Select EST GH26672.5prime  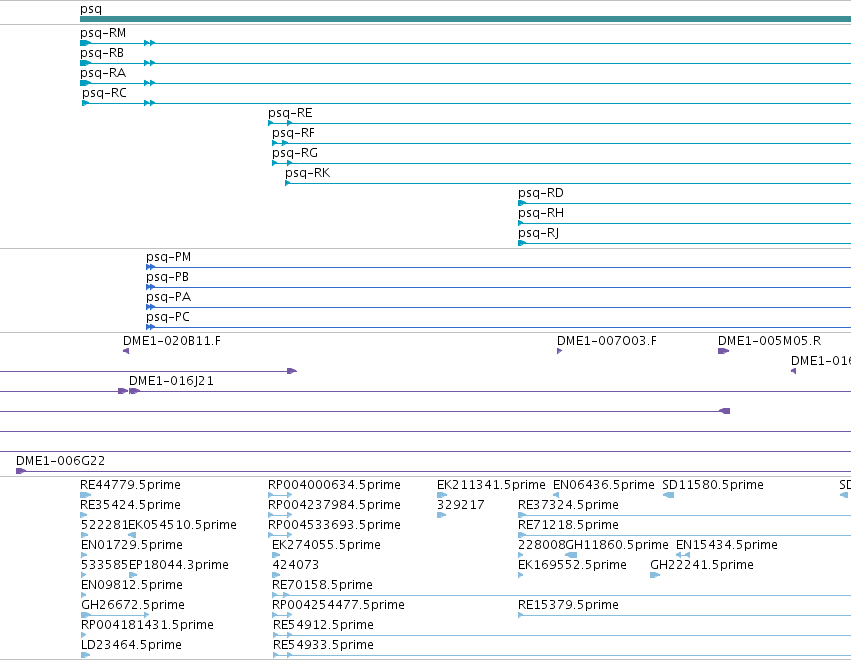tap(133, 605)
